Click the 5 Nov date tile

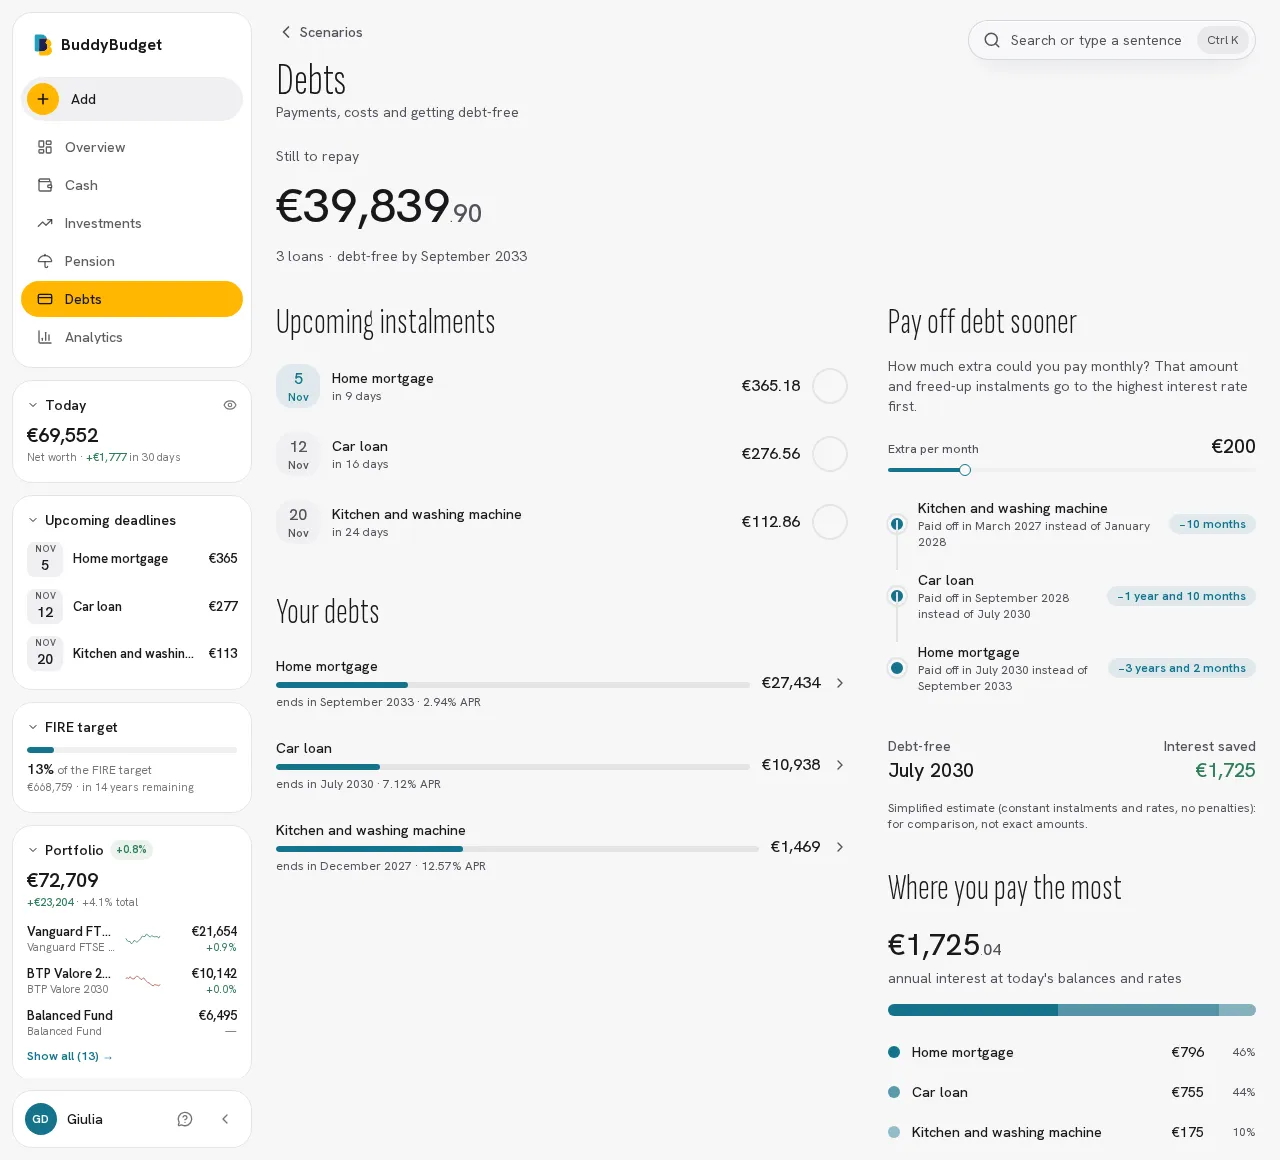pyautogui.click(x=298, y=386)
